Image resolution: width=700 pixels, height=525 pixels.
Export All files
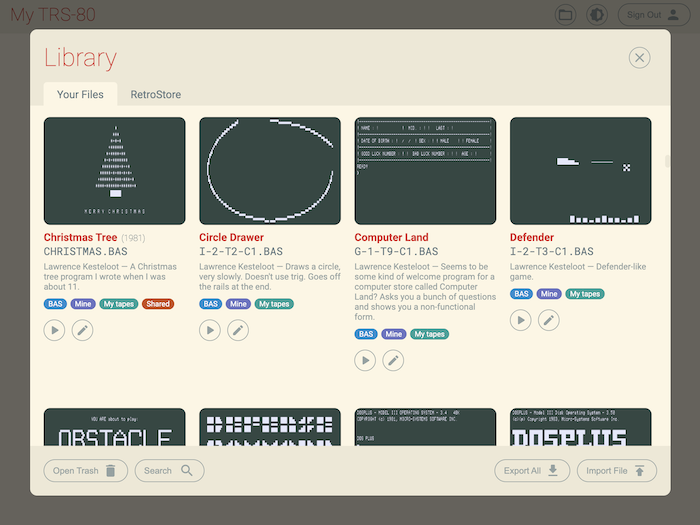point(532,471)
